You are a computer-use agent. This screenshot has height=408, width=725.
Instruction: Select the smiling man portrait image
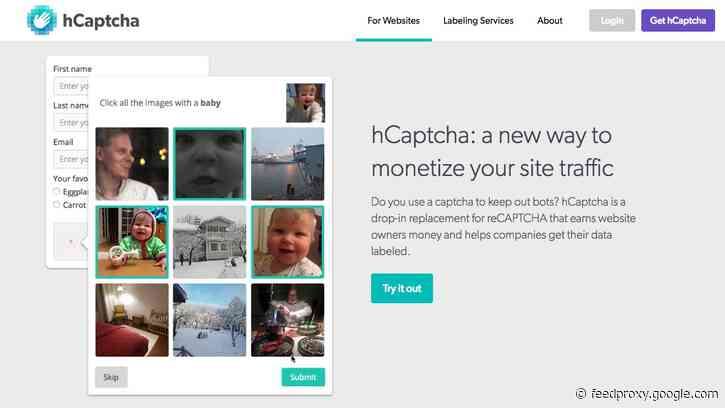pos(132,164)
